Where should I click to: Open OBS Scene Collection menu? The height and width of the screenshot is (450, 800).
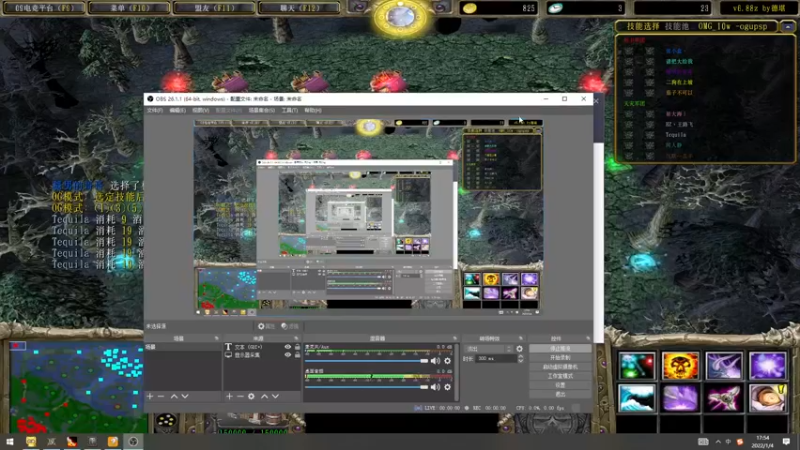click(x=262, y=110)
